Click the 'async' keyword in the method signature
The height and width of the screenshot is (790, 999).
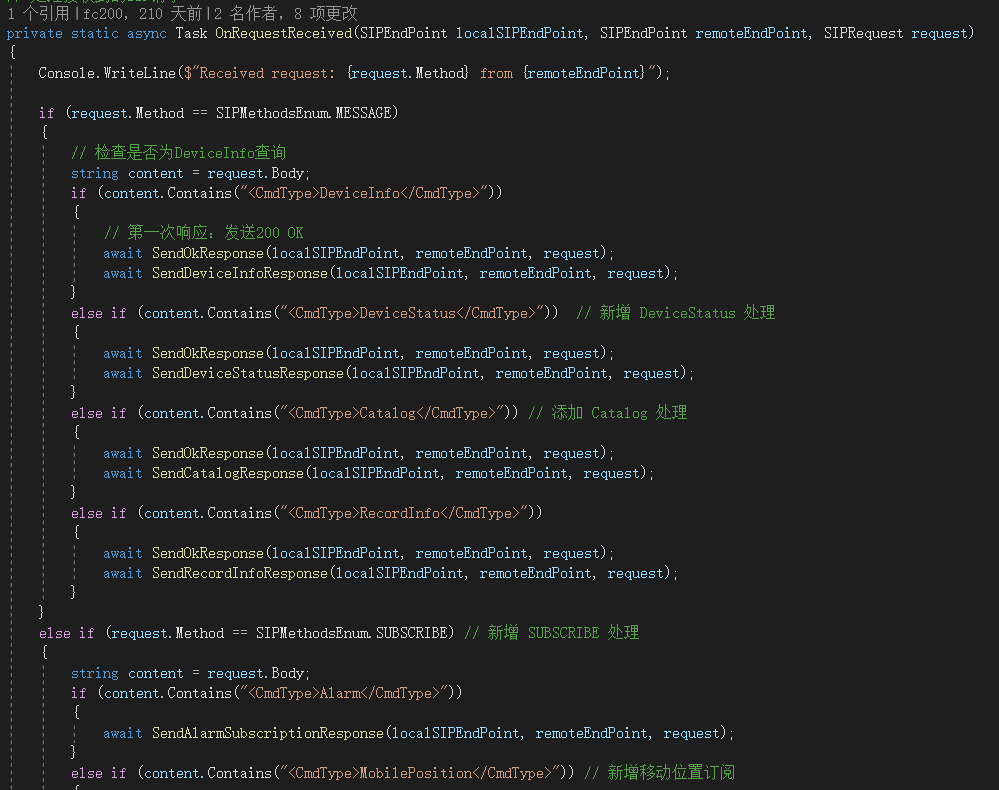pyautogui.click(x=147, y=33)
